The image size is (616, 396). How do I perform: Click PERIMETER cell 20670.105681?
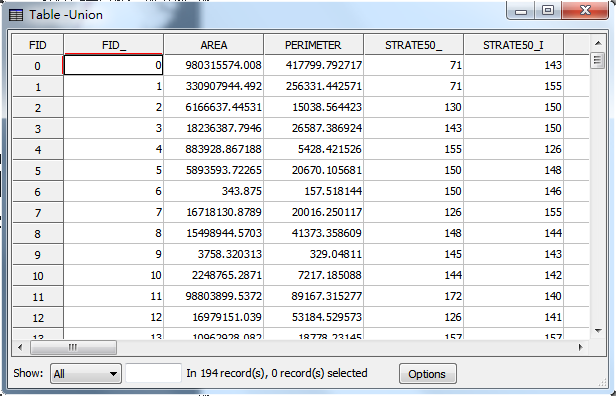(x=313, y=170)
